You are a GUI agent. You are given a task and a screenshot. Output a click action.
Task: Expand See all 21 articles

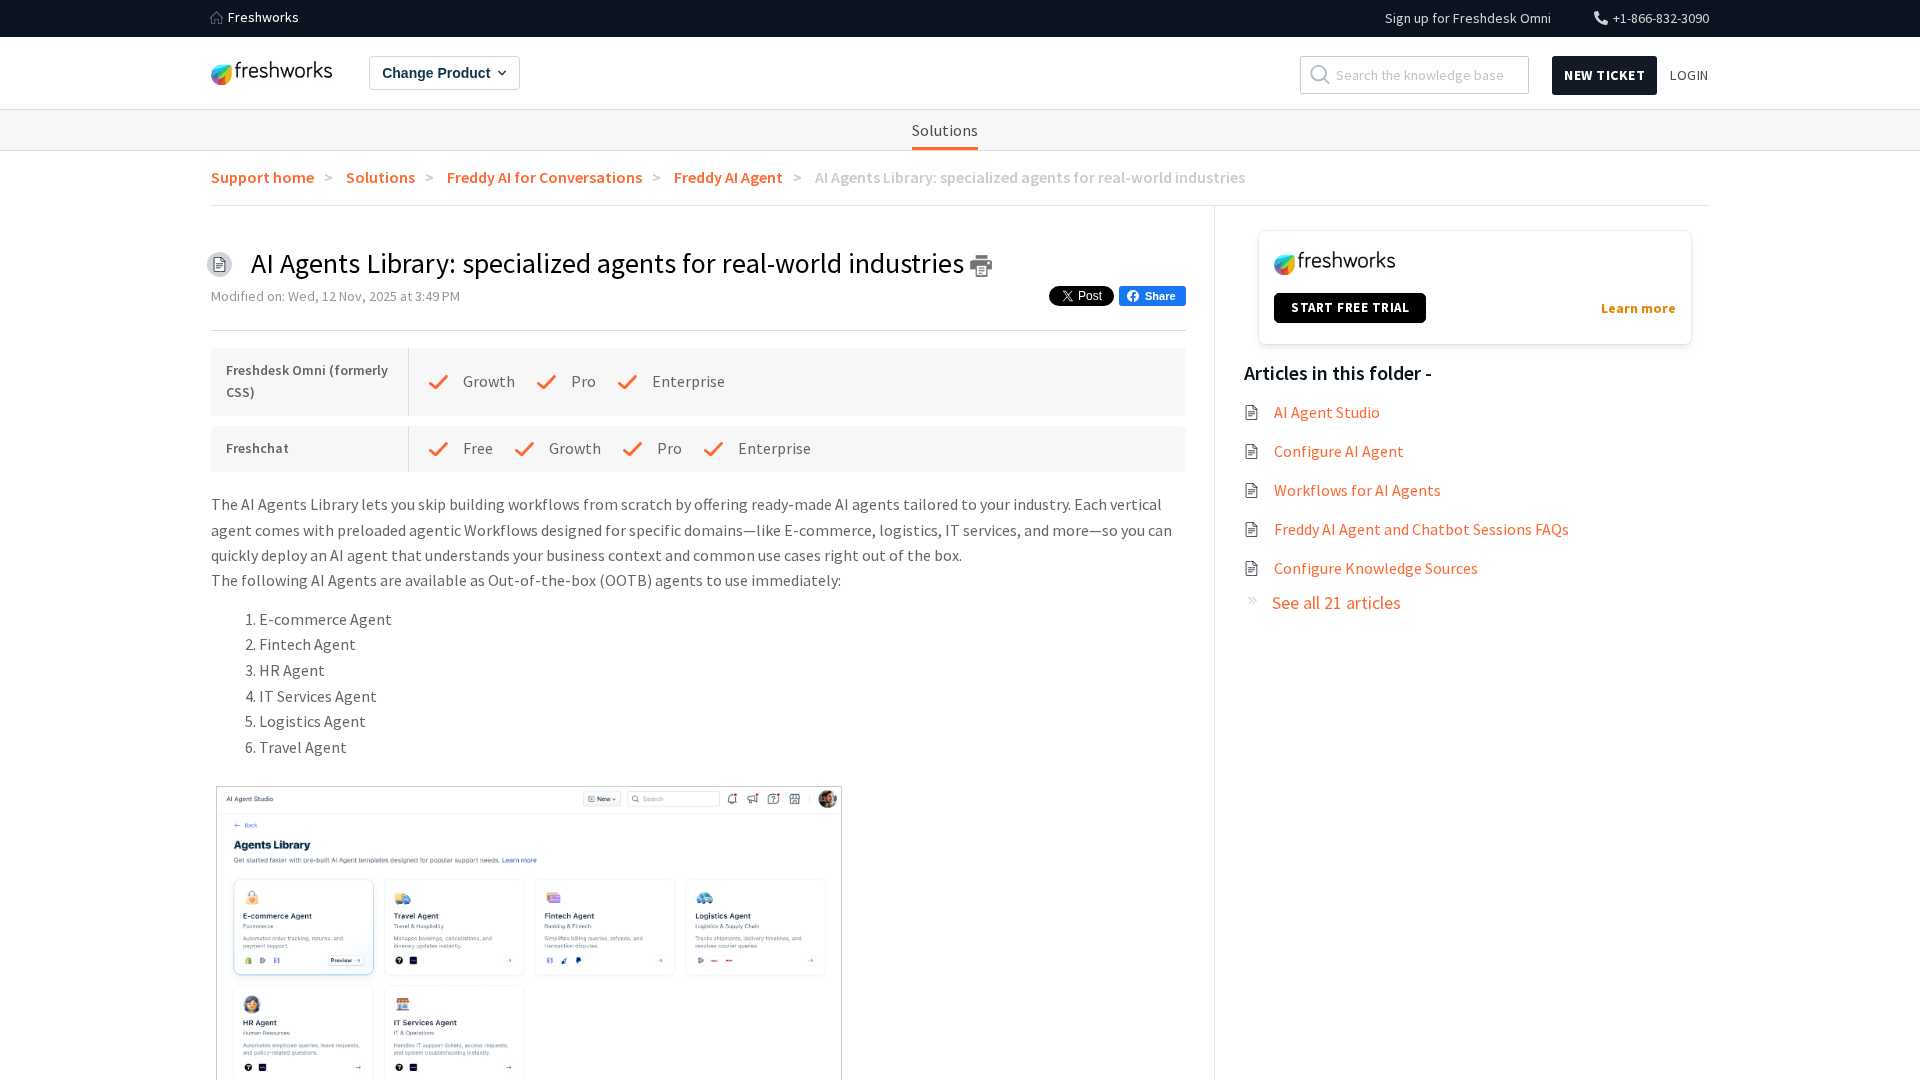pos(1335,603)
